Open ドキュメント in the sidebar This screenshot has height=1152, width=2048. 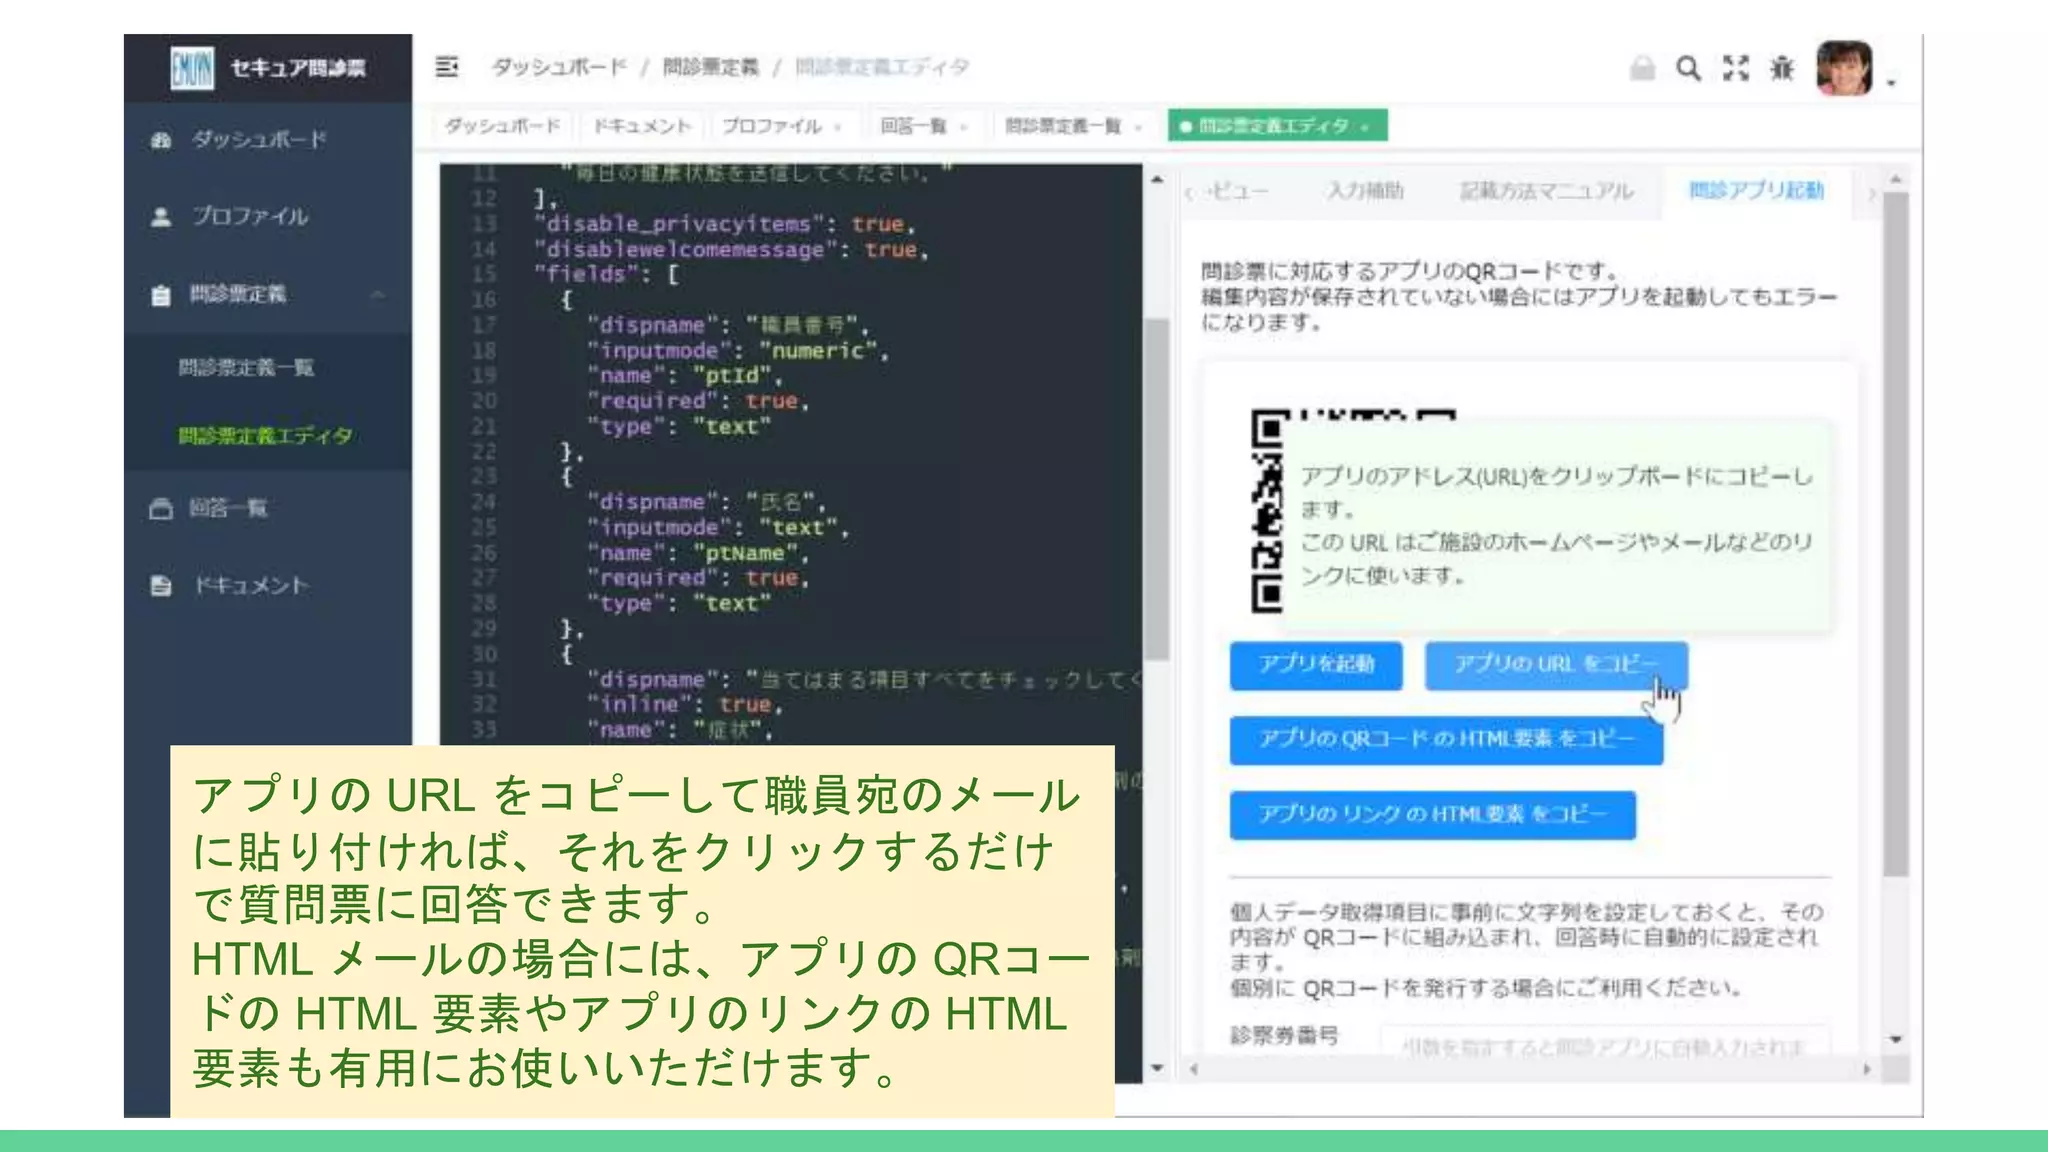(x=250, y=586)
